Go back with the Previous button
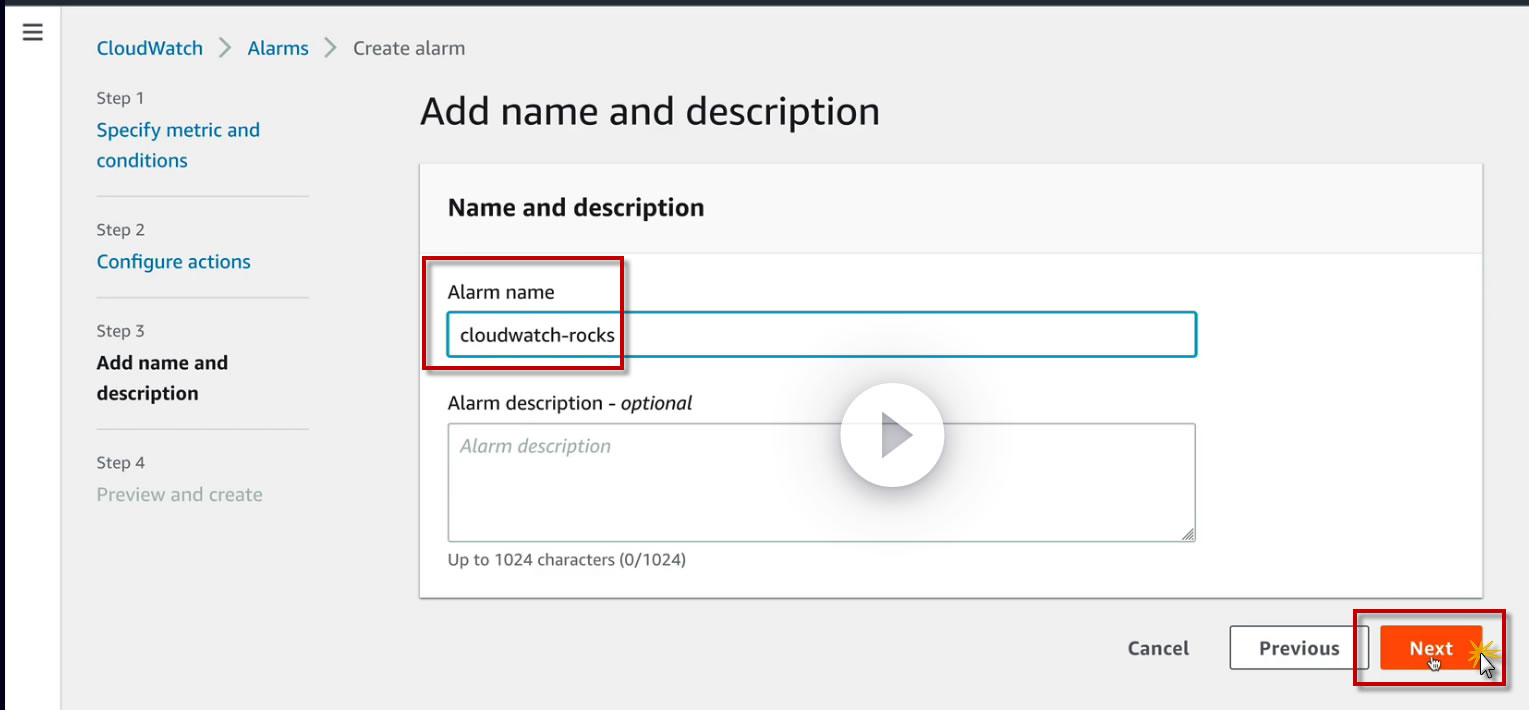The height and width of the screenshot is (710, 1529). 1299,648
